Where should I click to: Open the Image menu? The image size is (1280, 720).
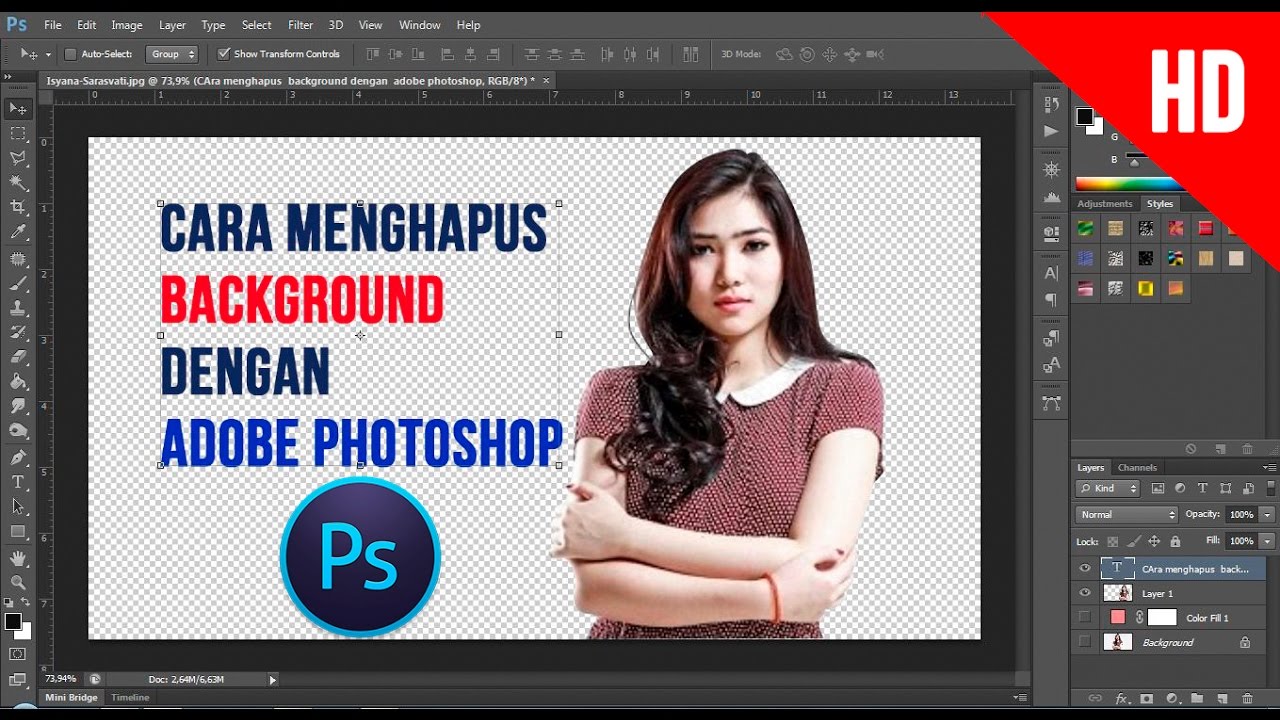127,25
